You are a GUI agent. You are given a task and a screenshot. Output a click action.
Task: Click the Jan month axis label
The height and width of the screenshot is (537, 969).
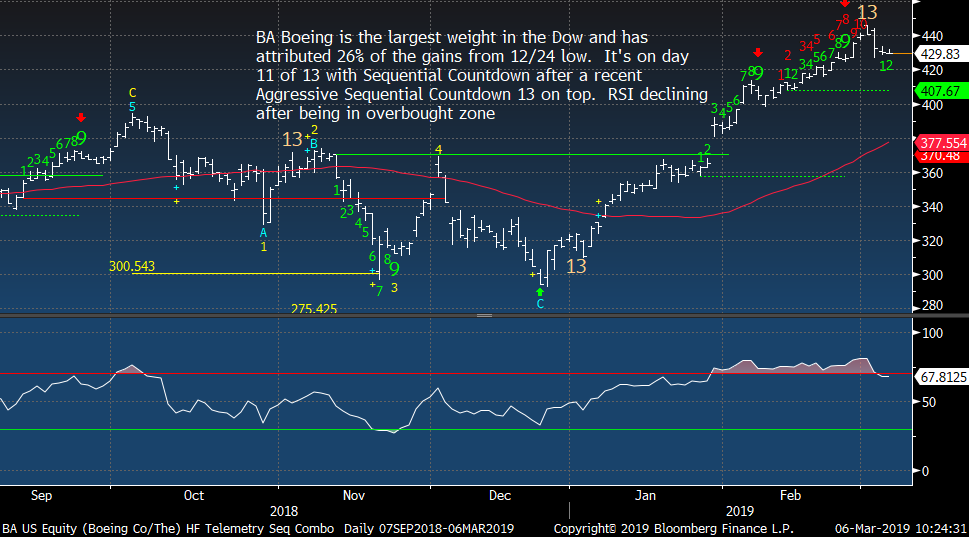point(645,496)
